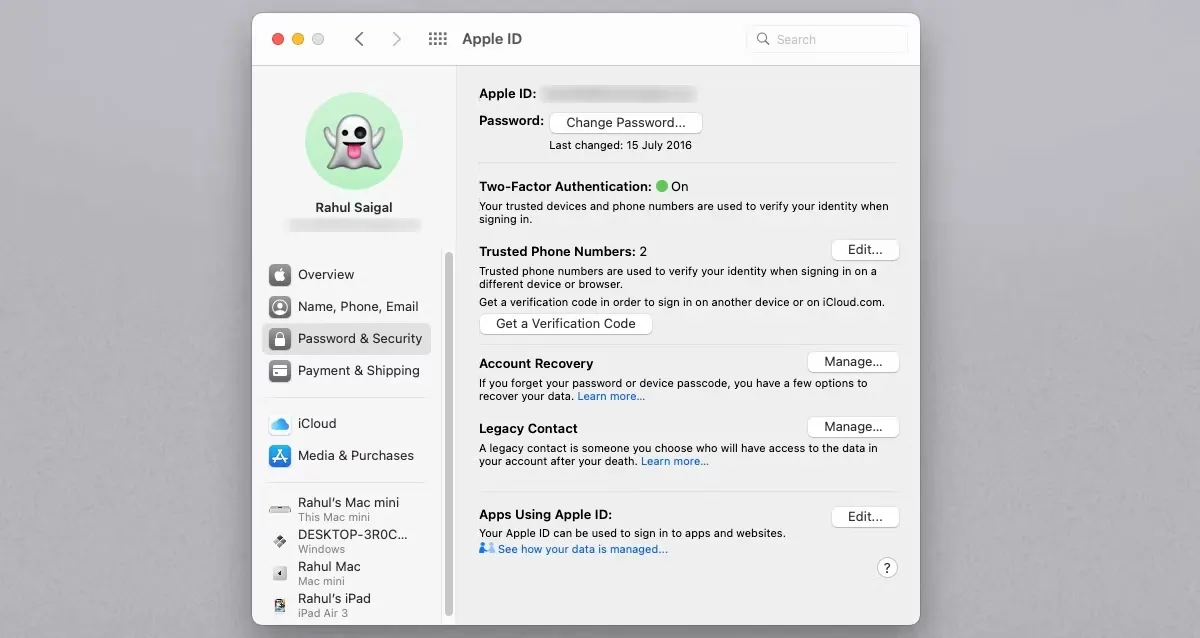Select the Name, Phone, Email icon
1200x638 pixels.
coord(280,307)
